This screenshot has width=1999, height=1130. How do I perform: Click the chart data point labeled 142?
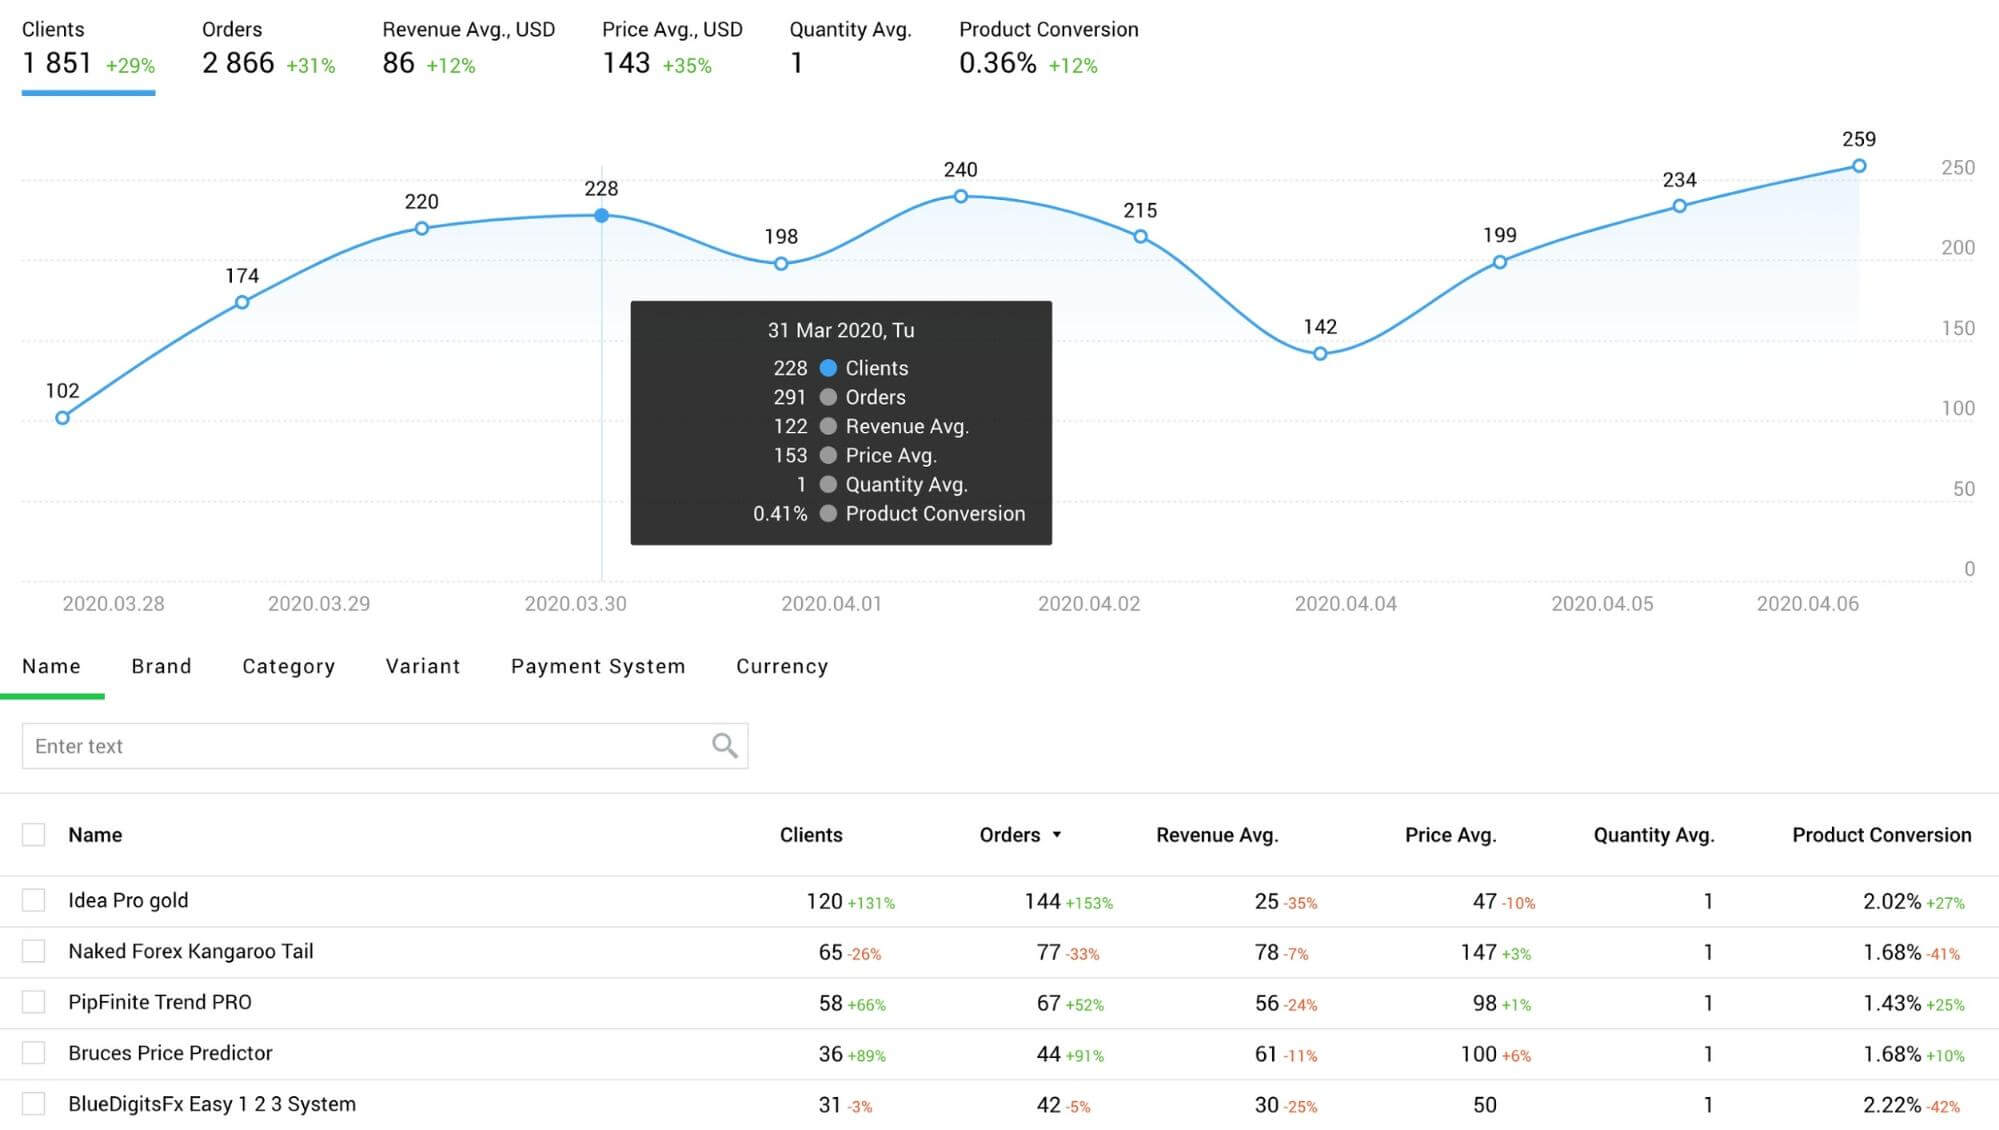tap(1320, 354)
